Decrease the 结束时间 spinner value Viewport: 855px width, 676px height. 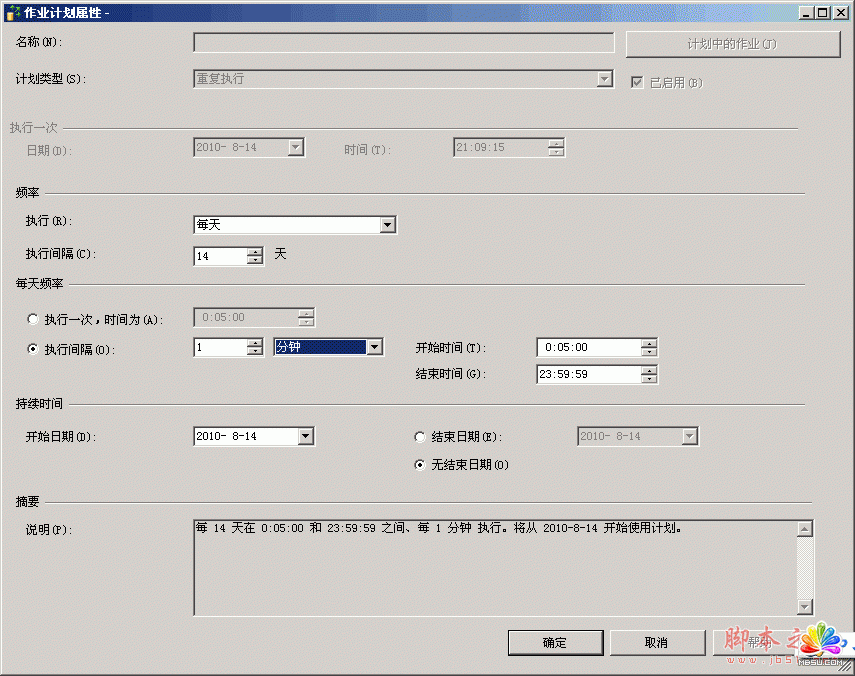coord(650,379)
